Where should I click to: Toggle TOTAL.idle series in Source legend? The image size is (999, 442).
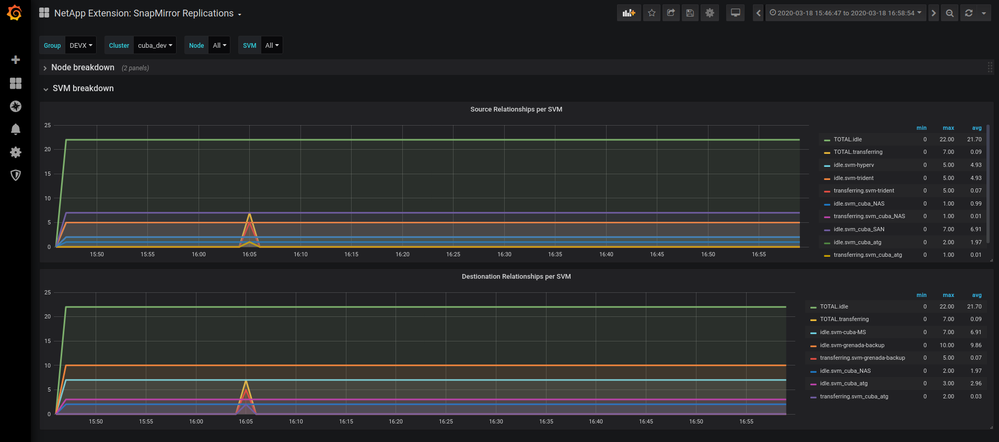847,139
